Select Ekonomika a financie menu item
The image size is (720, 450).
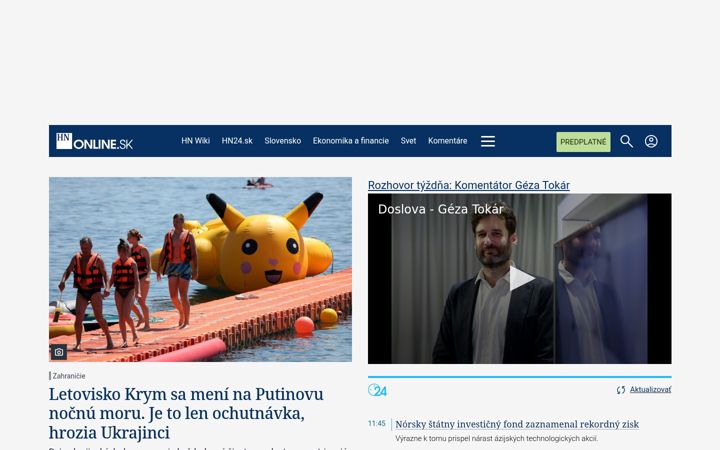pyautogui.click(x=351, y=141)
